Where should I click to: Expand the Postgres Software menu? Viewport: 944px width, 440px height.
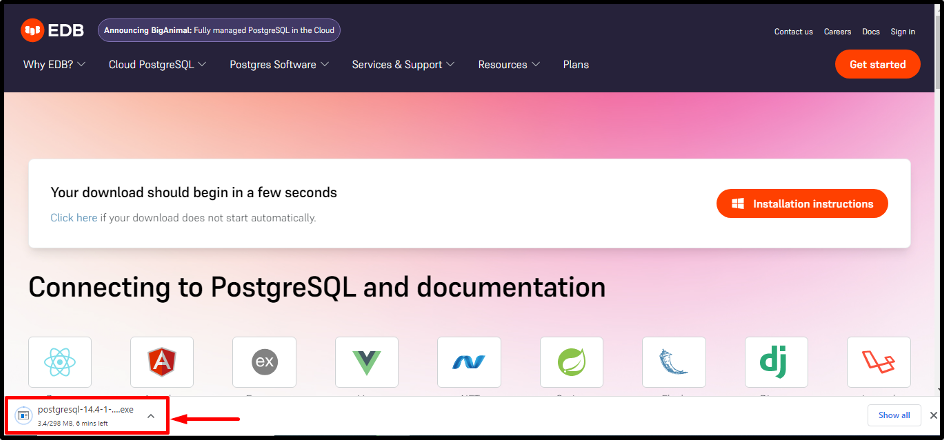279,64
